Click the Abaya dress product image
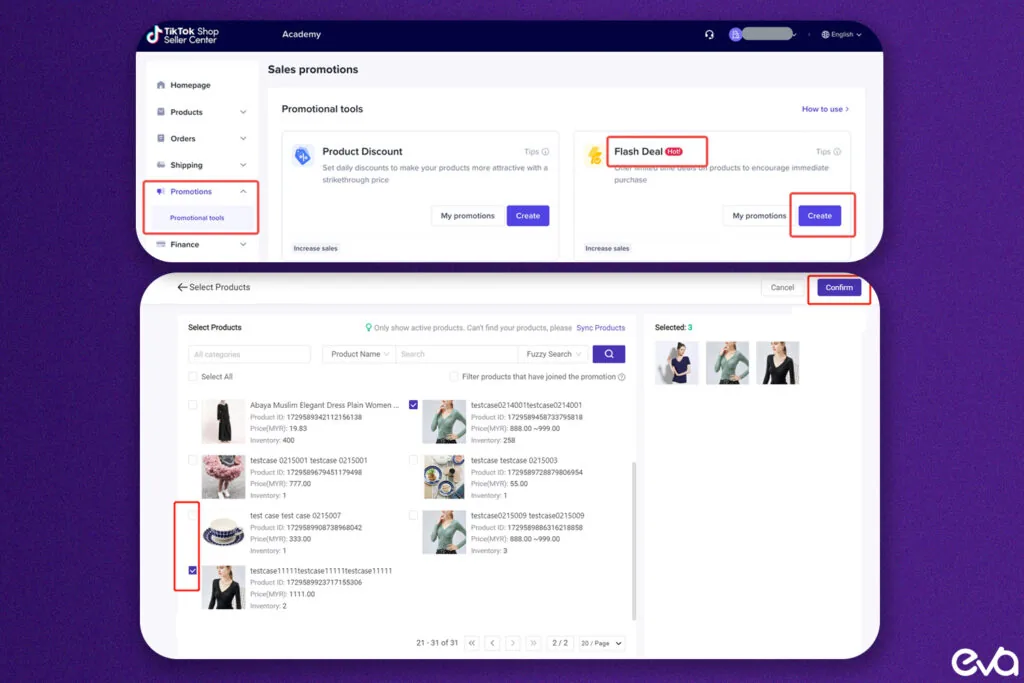Viewport: 1024px width, 683px height. pos(223,422)
